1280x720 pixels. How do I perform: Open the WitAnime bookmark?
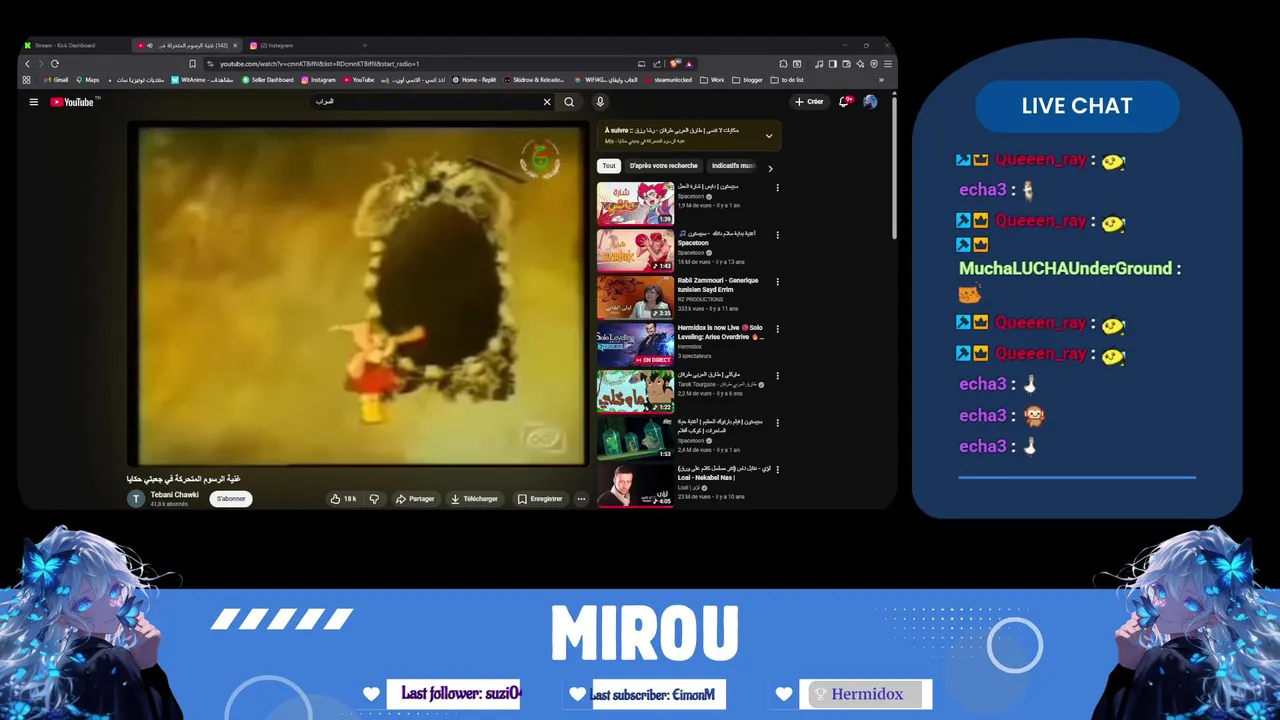coord(203,80)
